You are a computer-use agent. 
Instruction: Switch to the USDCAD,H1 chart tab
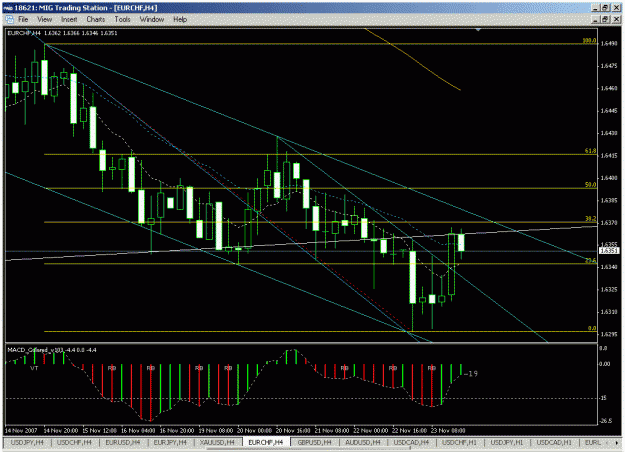pyautogui.click(x=554, y=442)
